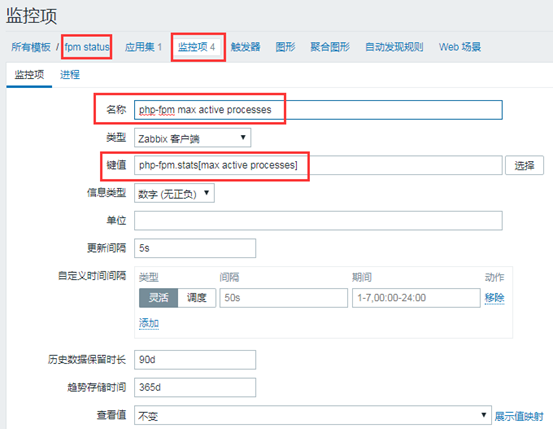
Task: Click the 选择 key button
Action: (x=524, y=165)
